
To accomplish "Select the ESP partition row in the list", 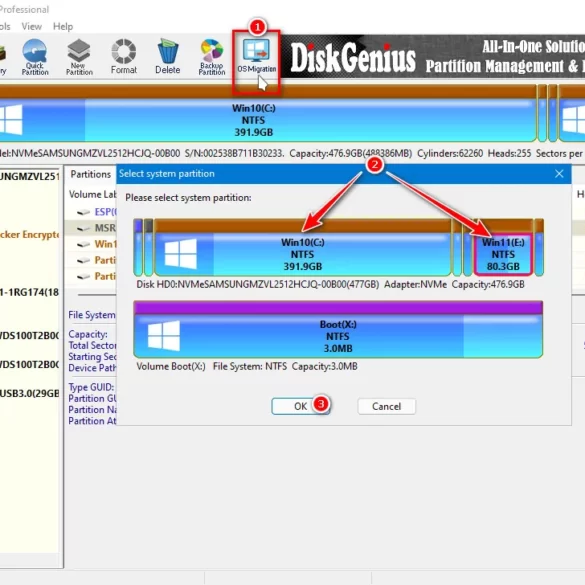I will (x=91, y=212).
